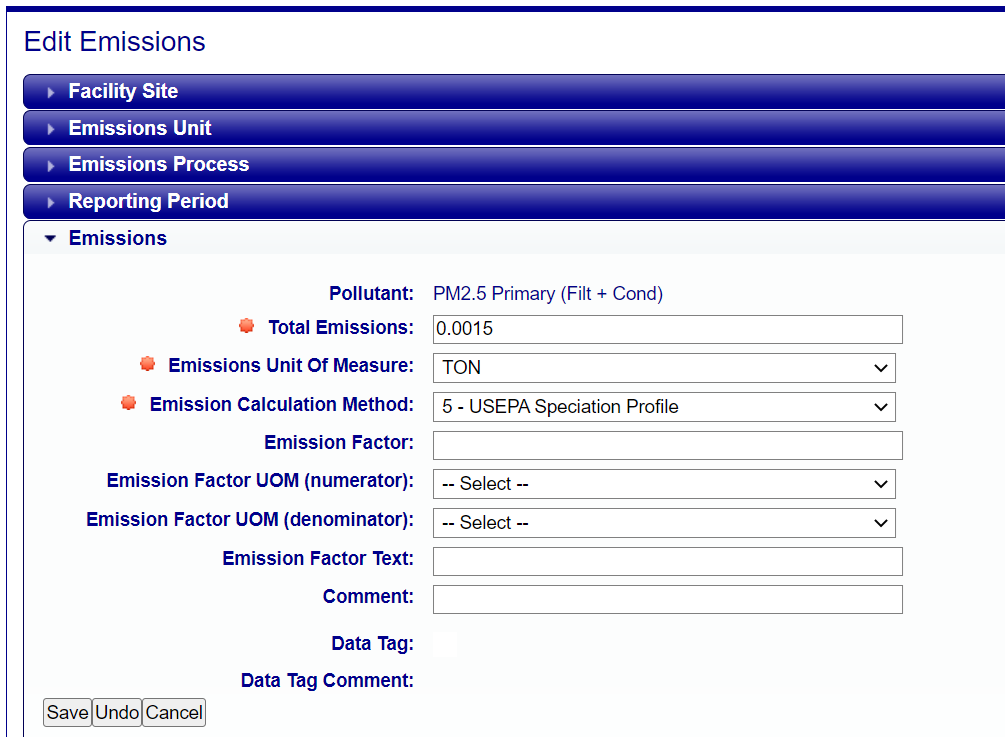Open the Emission Calculation Method dropdown

664,407
